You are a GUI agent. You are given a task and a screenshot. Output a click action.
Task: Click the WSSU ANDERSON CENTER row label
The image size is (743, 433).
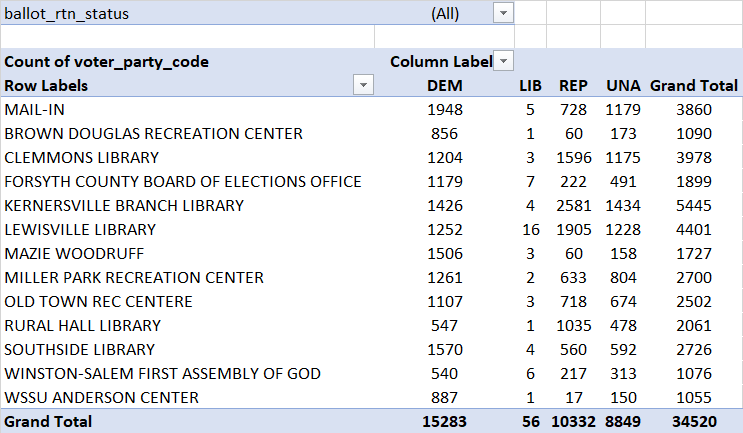point(100,397)
